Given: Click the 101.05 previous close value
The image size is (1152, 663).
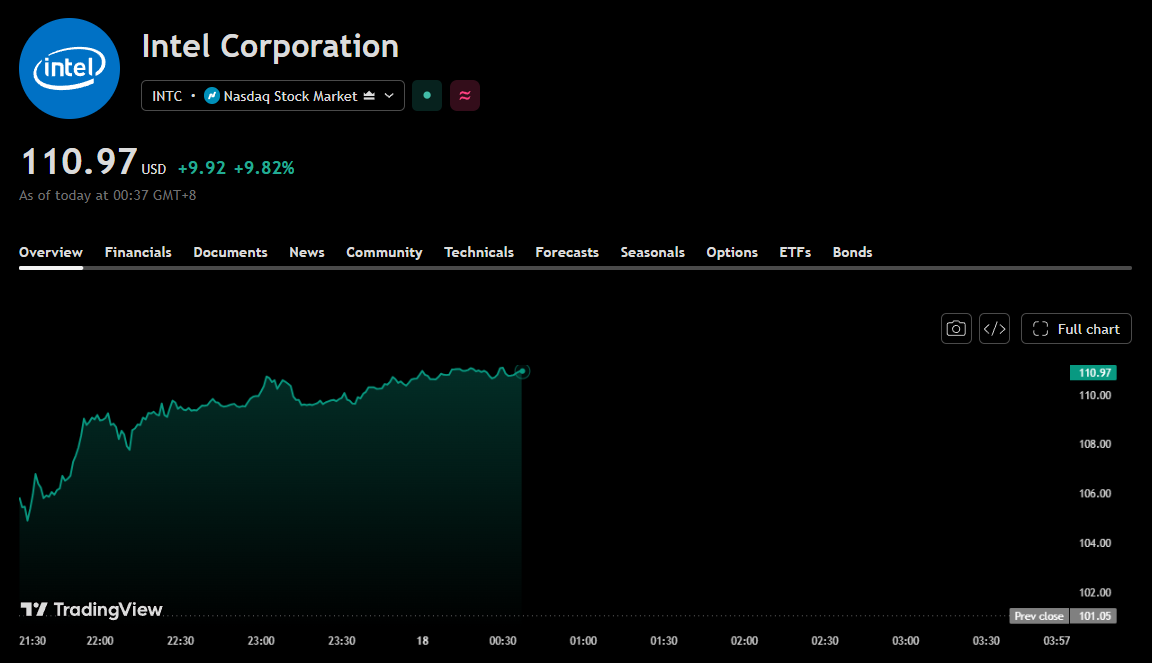Looking at the screenshot, I should (1094, 616).
